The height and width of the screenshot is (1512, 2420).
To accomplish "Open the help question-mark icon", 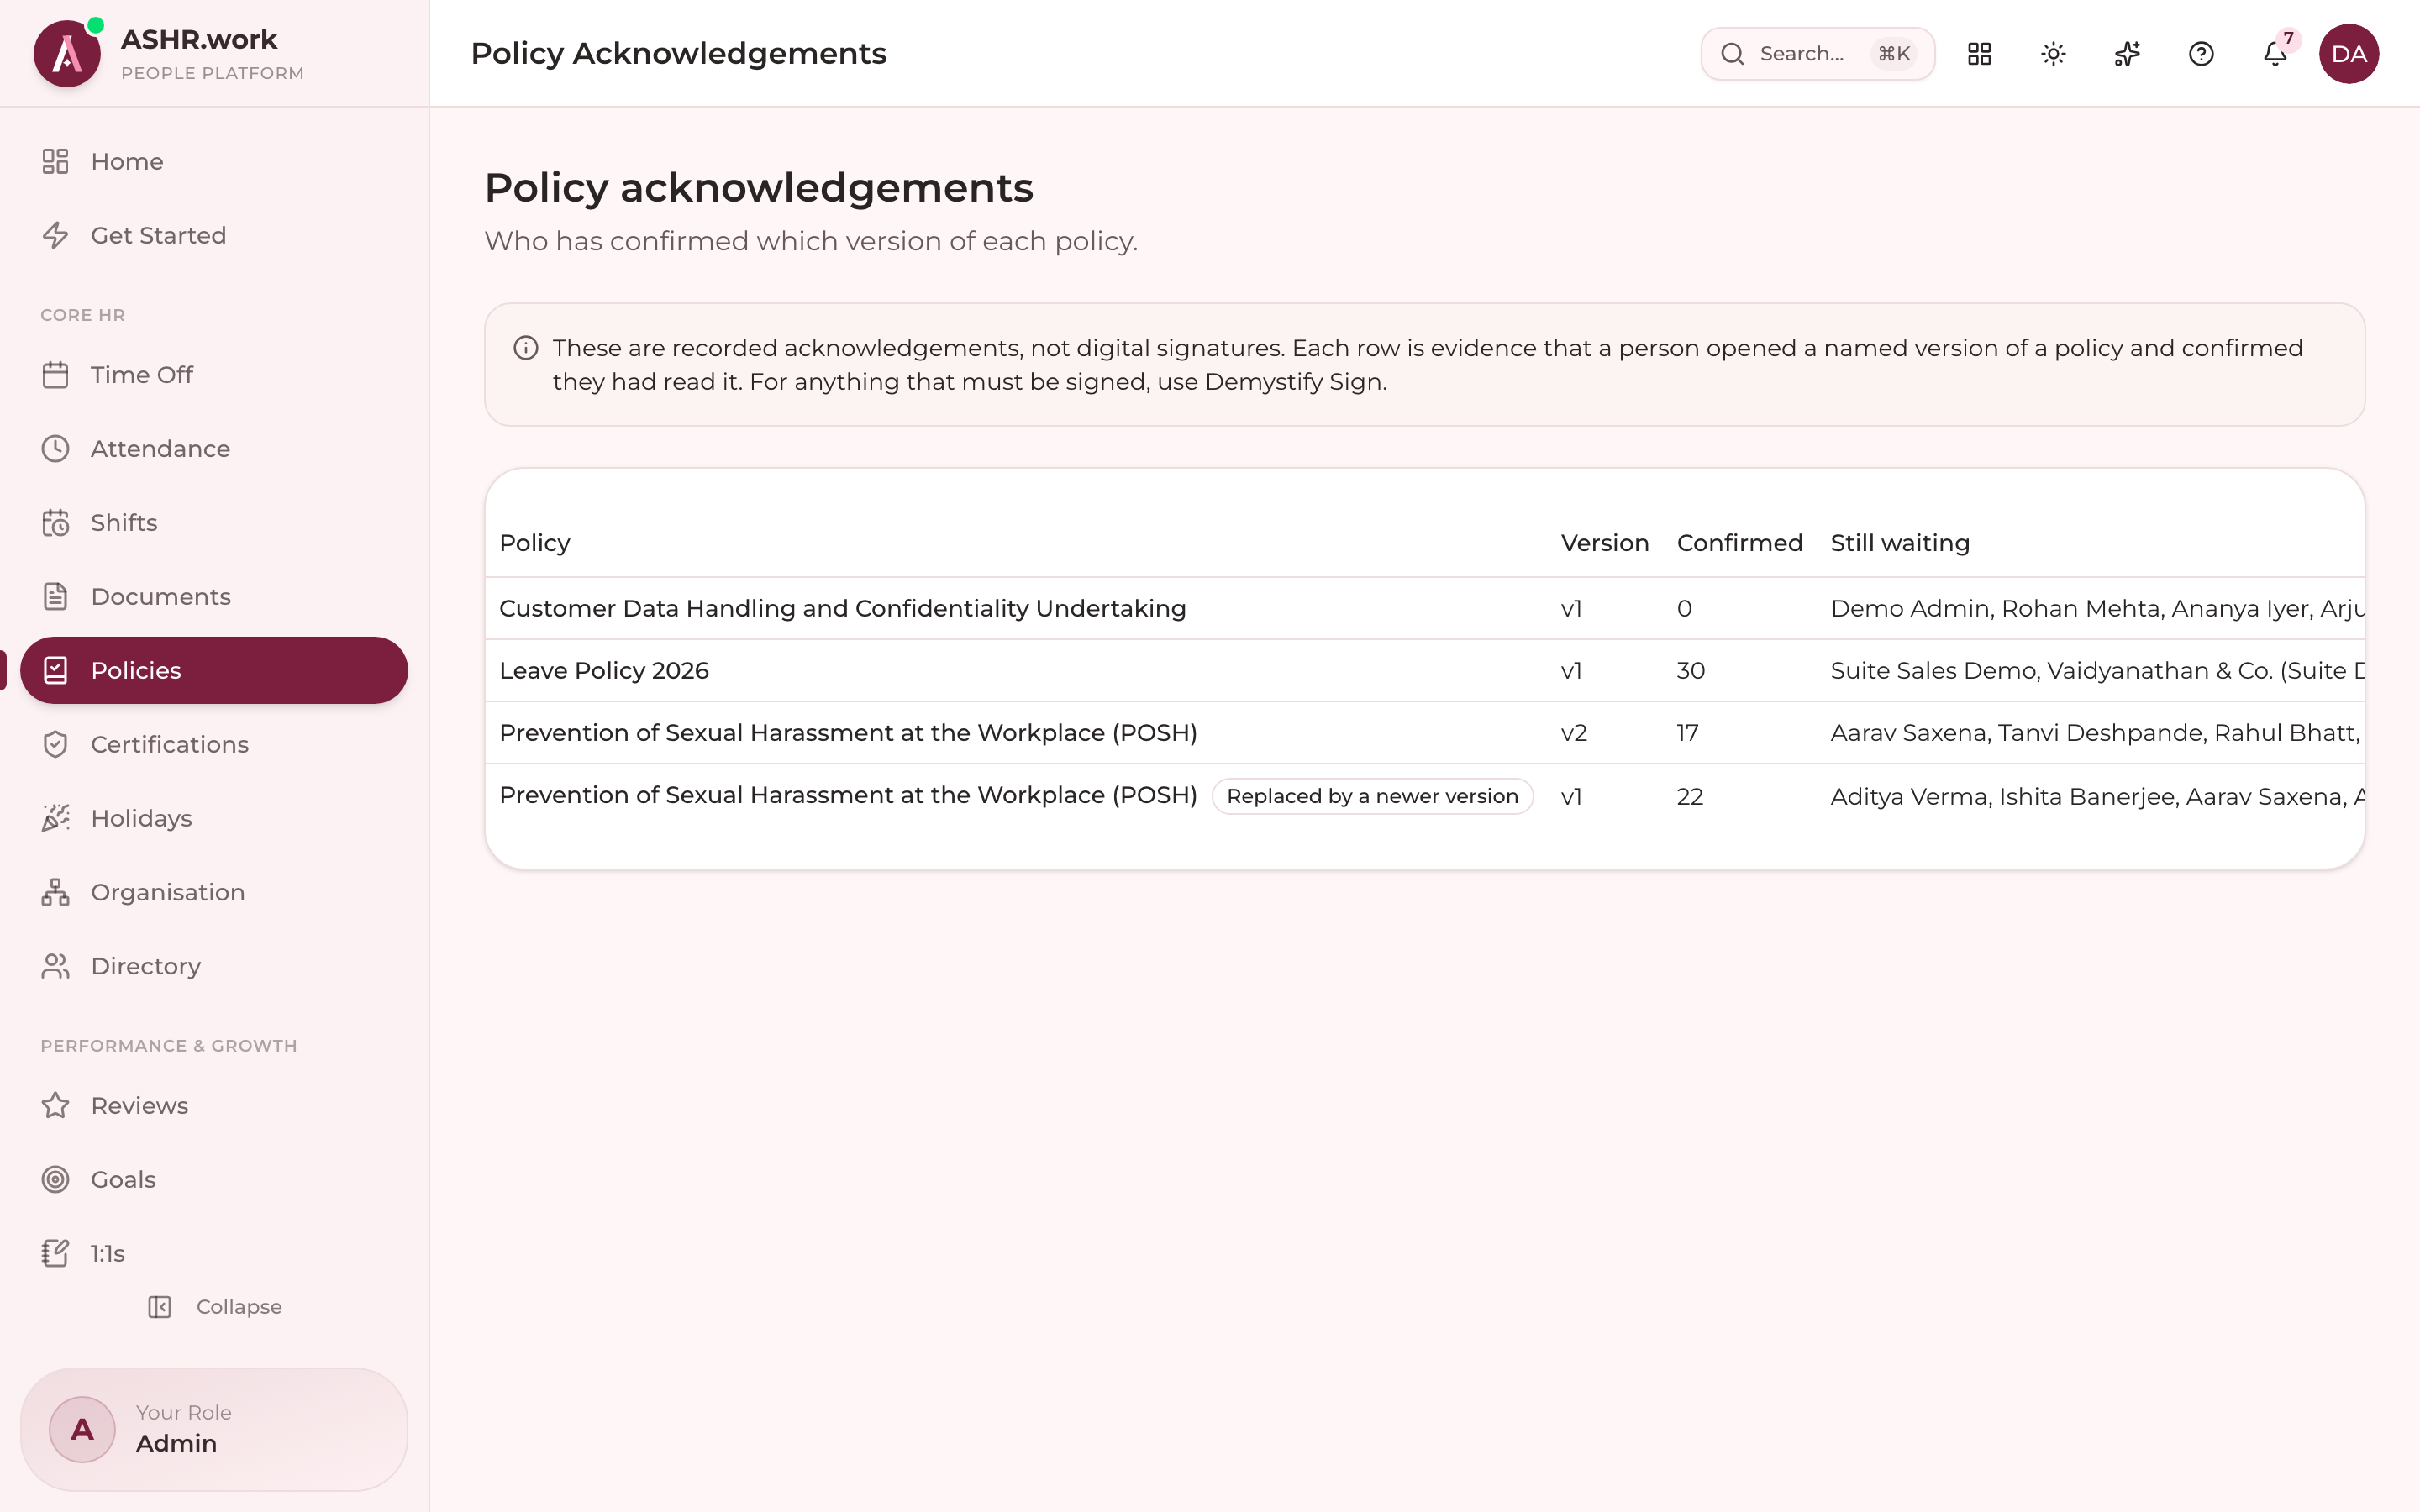I will coord(2201,54).
